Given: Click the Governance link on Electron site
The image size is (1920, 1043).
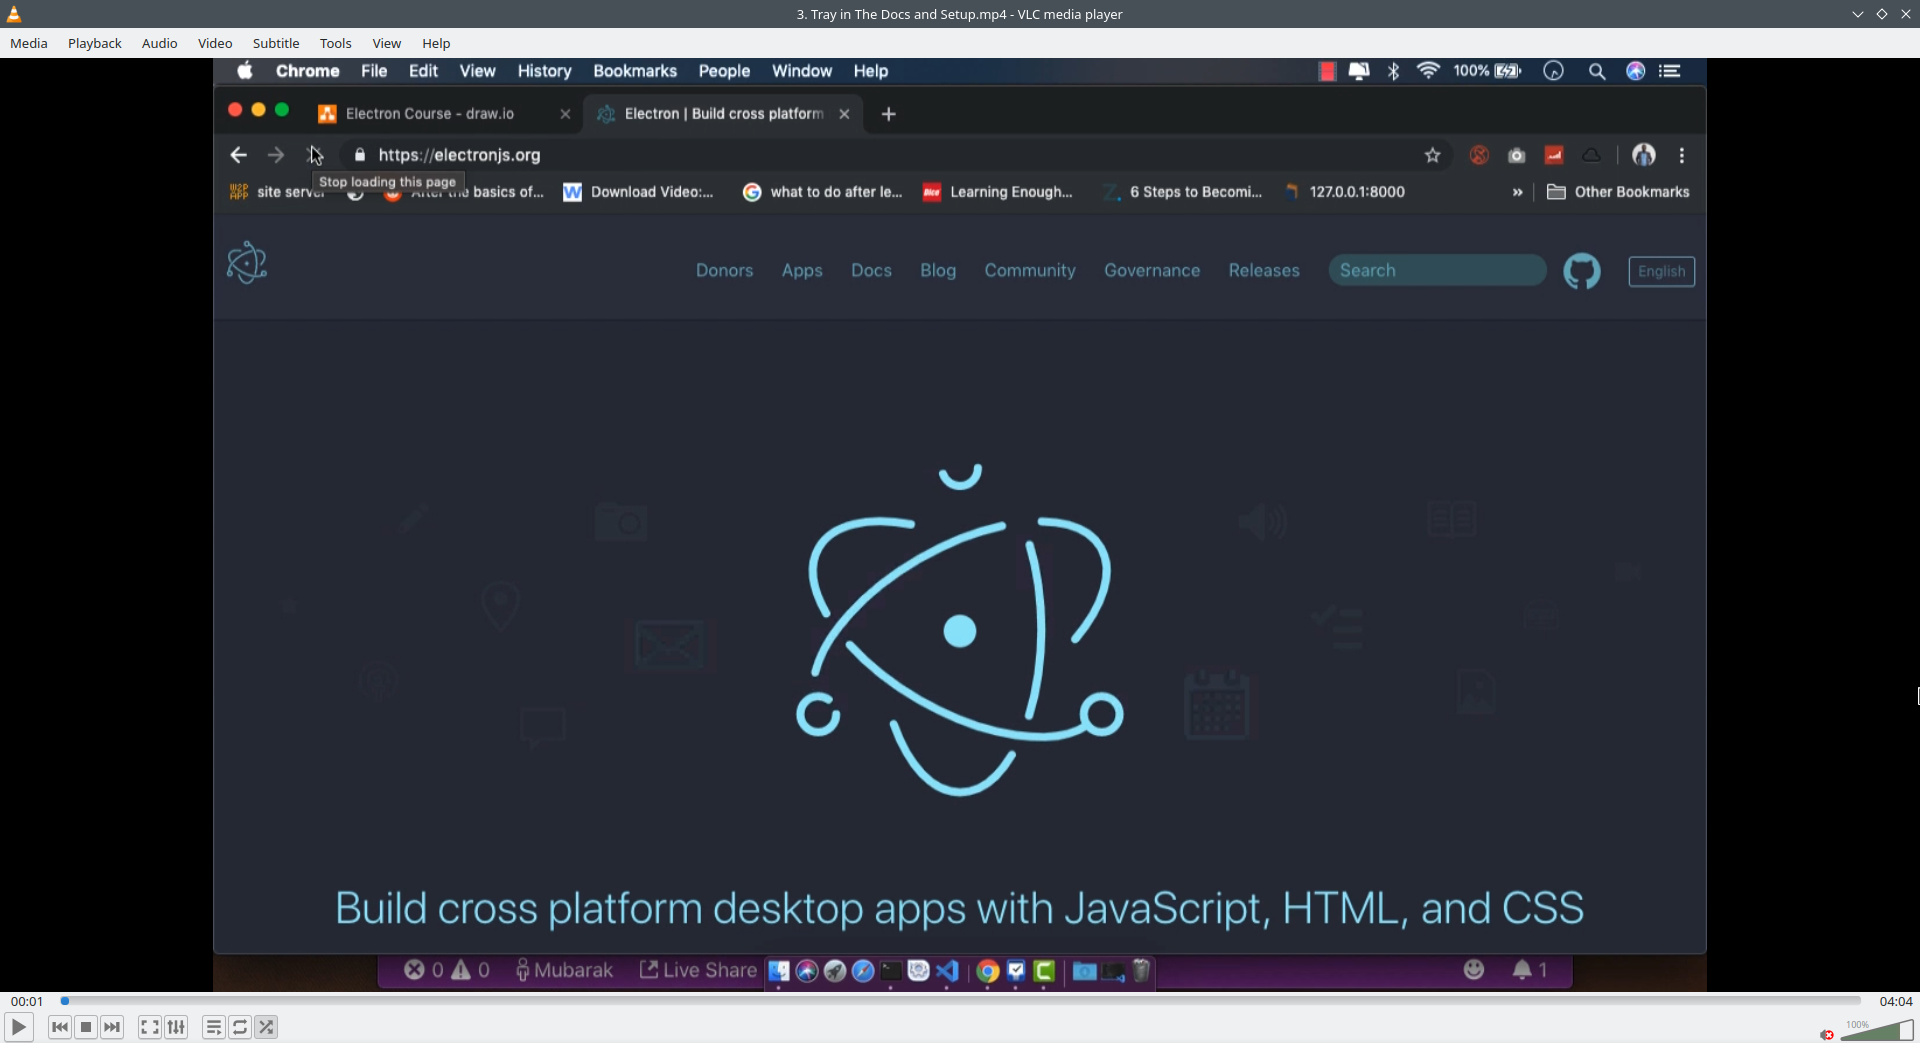Looking at the screenshot, I should [x=1152, y=271].
